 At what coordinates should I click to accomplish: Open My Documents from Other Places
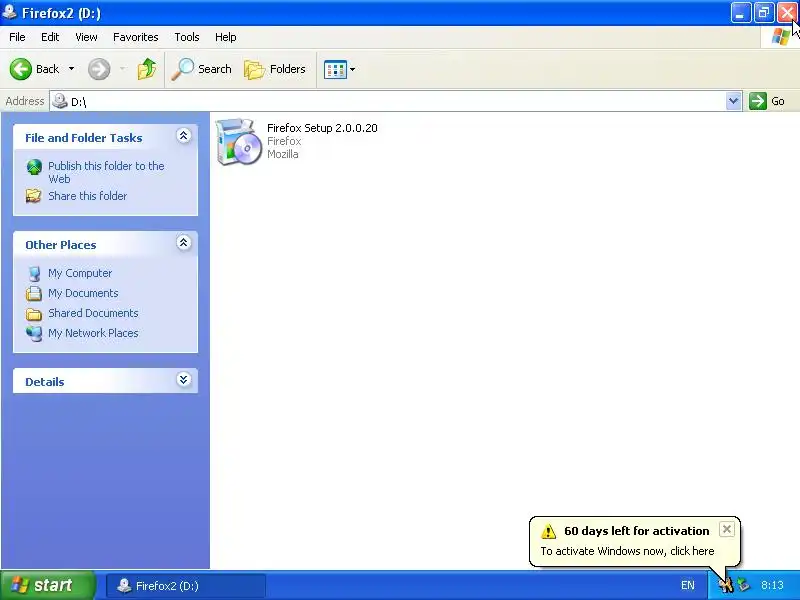[83, 293]
